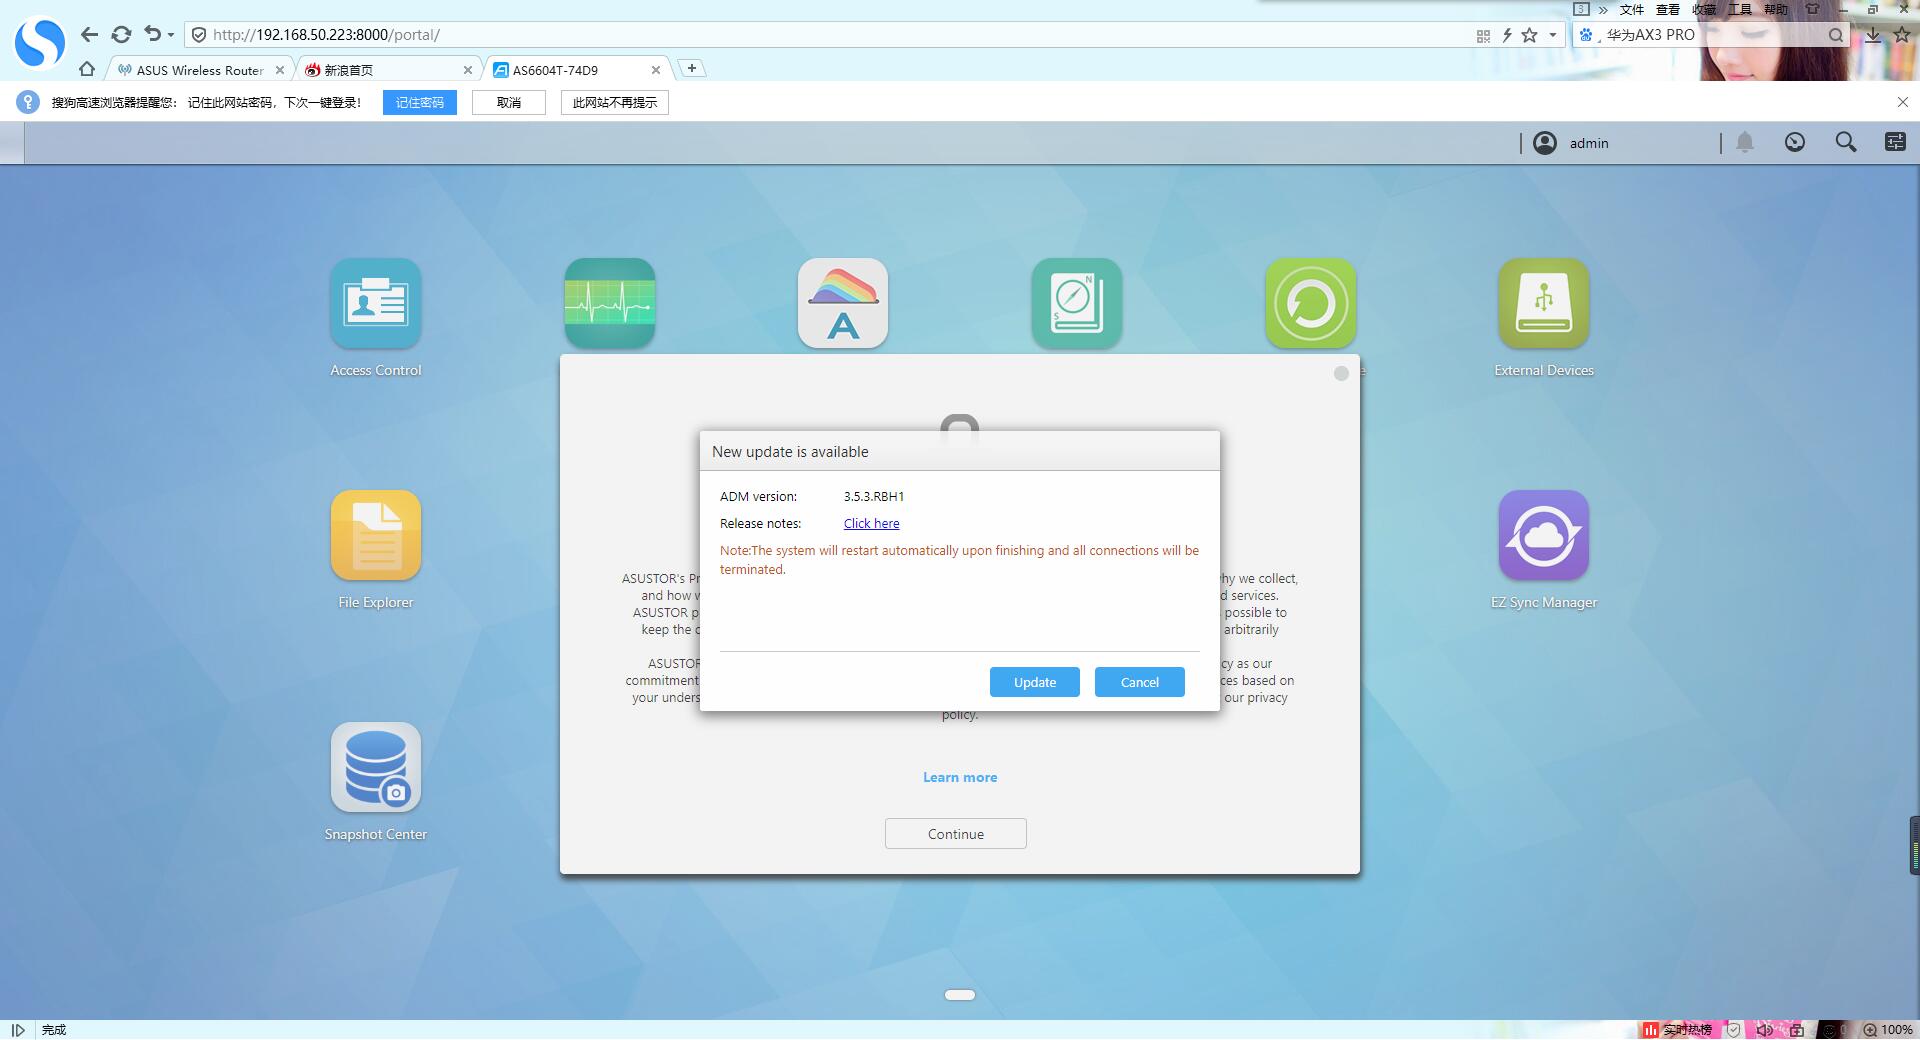1920x1040 pixels.
Task: Open the ADM tools panel icon
Action: (x=1895, y=143)
